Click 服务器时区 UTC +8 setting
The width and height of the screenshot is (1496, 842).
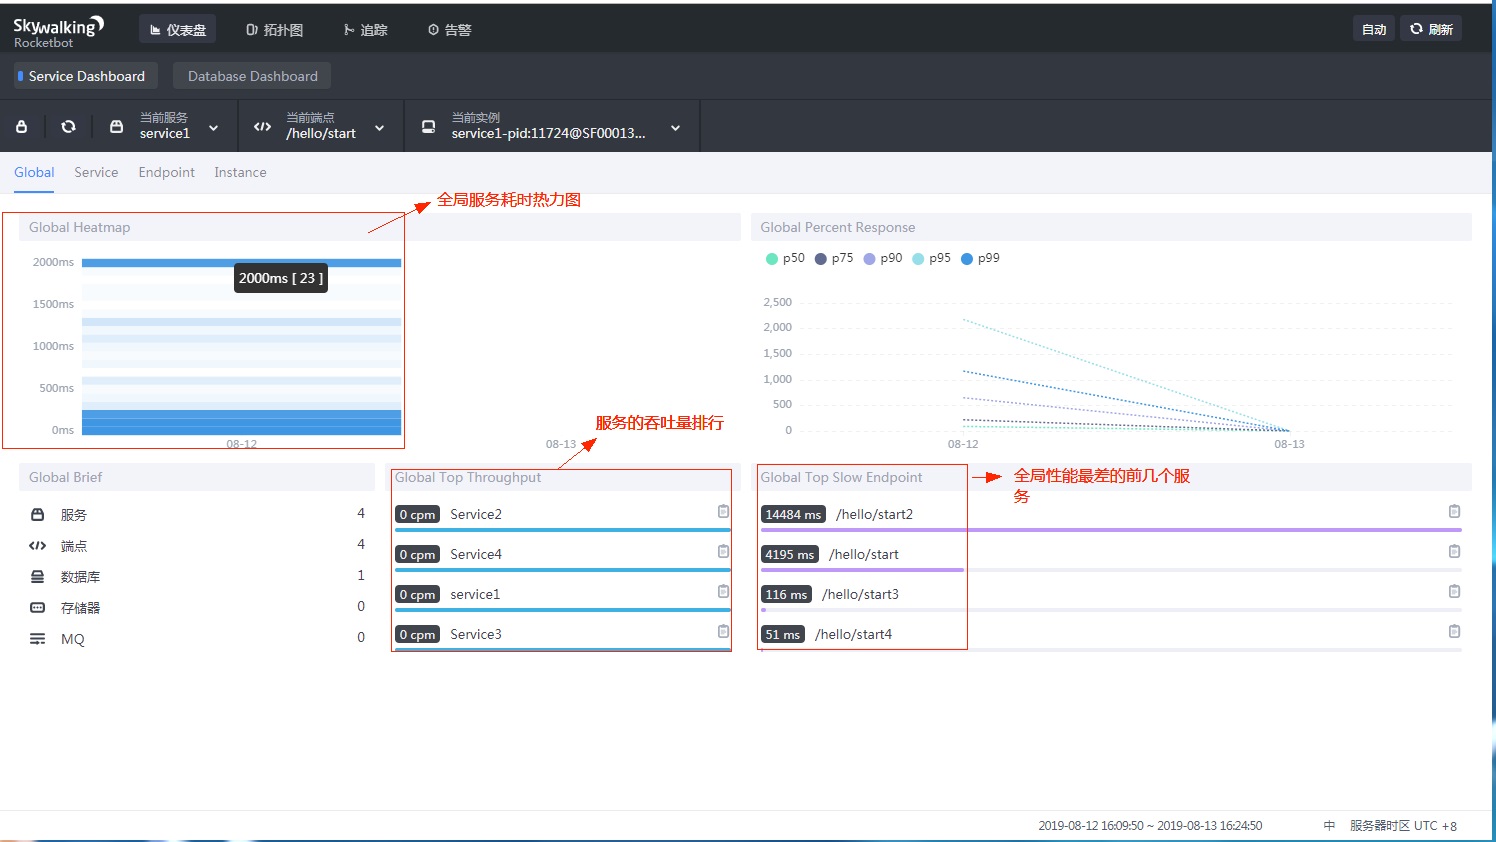pyautogui.click(x=1403, y=826)
